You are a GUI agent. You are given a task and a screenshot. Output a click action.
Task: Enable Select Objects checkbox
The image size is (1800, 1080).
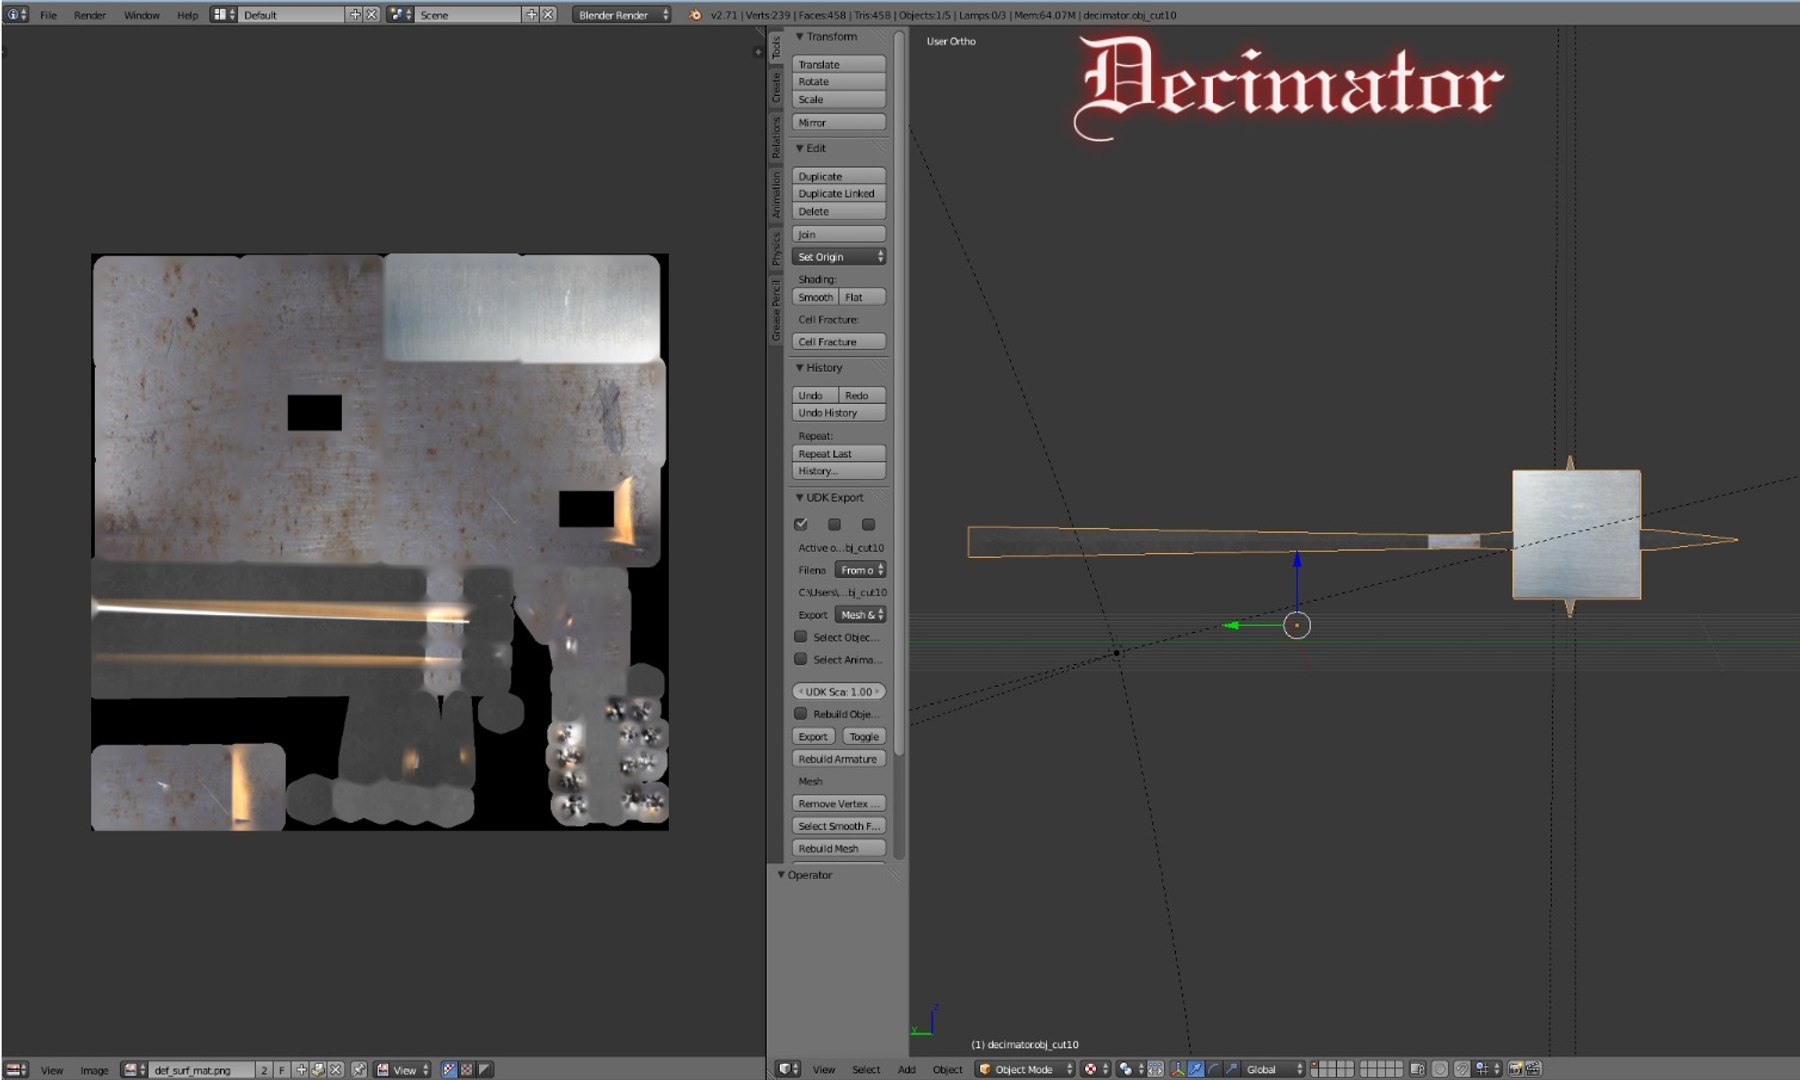[x=801, y=637]
